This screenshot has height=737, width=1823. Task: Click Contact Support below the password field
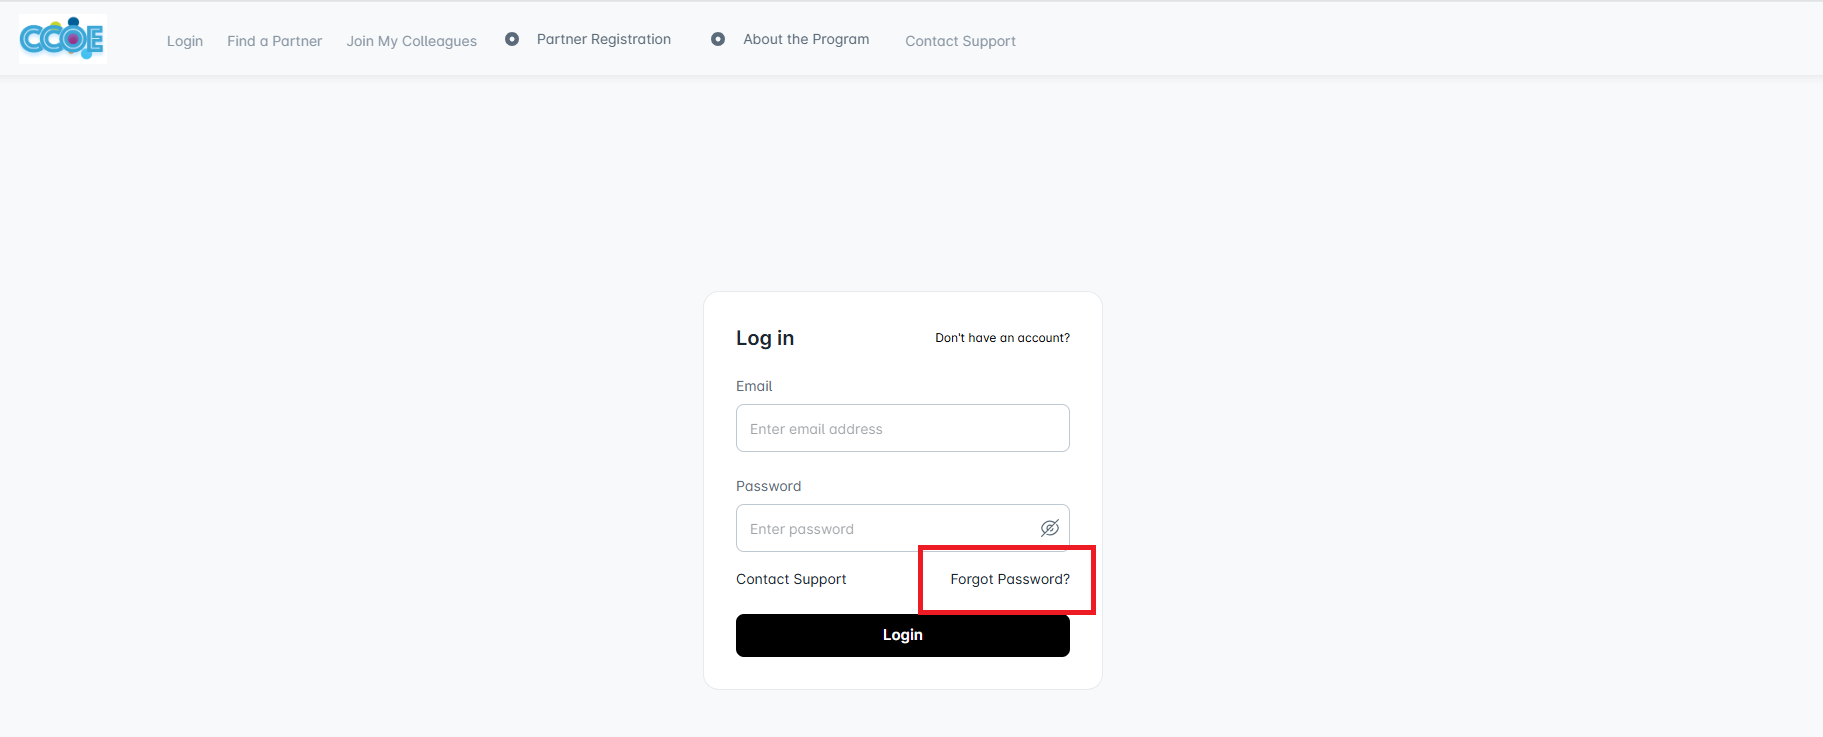click(791, 579)
